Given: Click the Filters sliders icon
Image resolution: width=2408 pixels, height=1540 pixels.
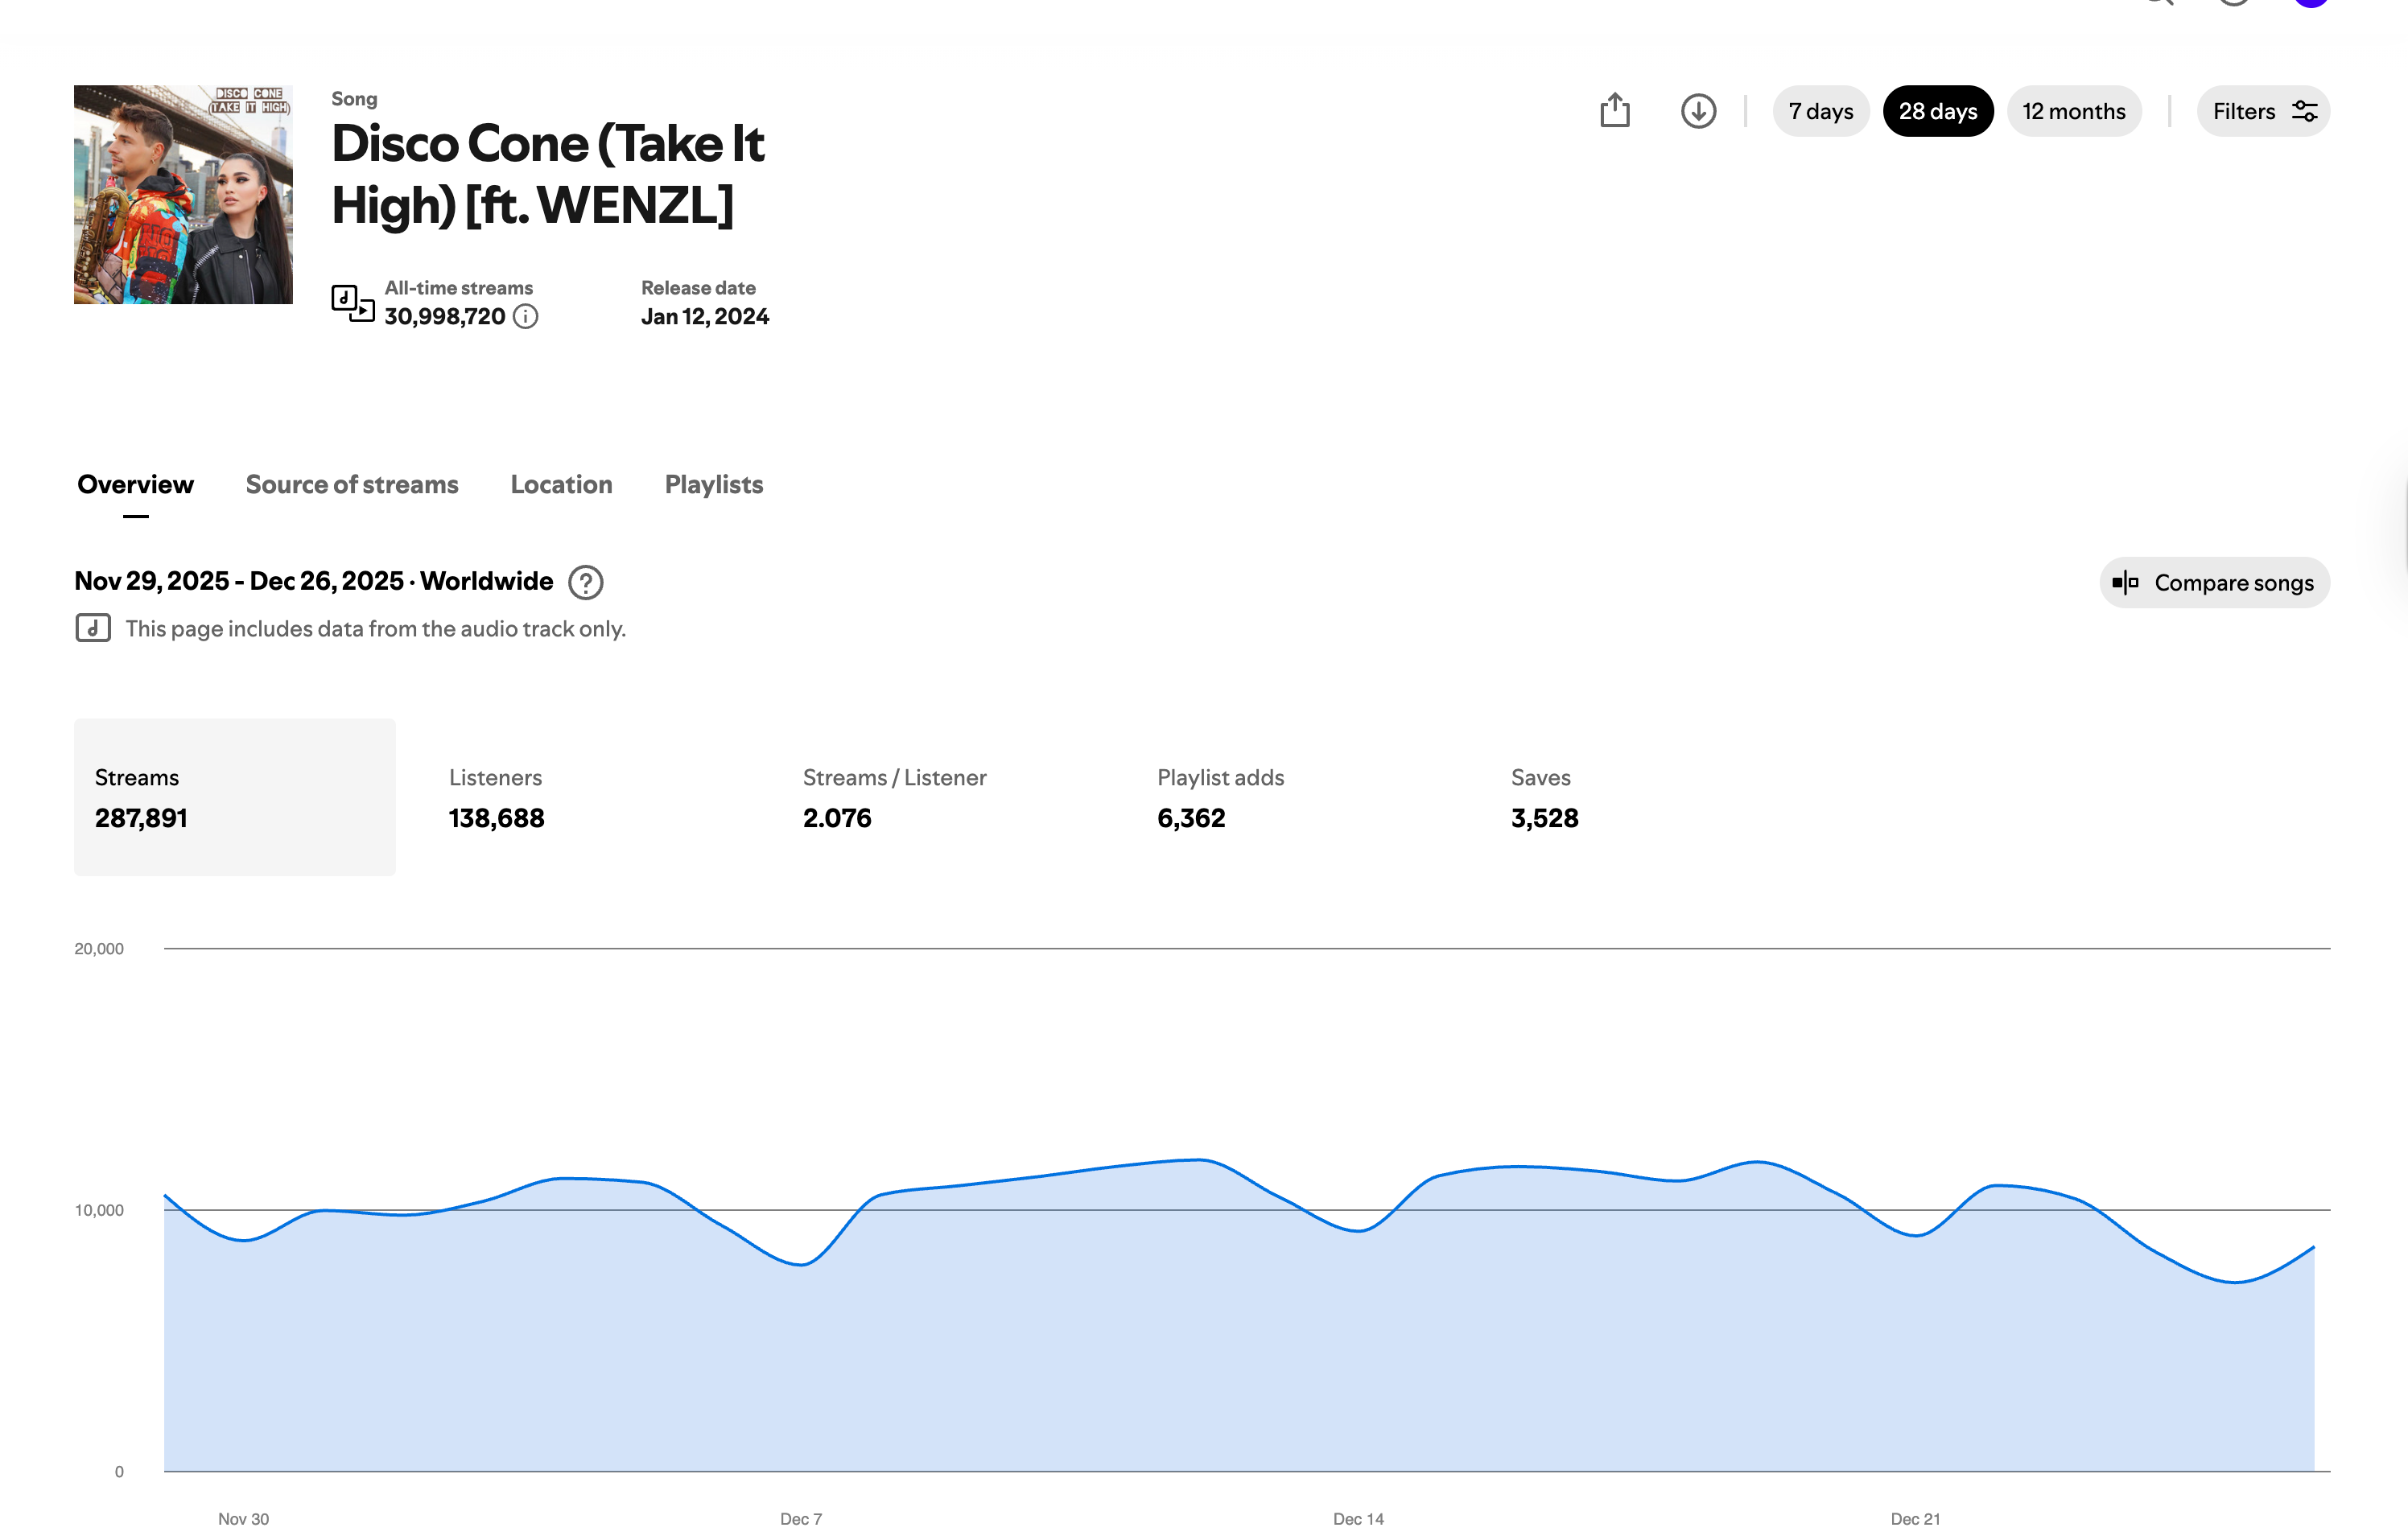Looking at the screenshot, I should (2306, 111).
